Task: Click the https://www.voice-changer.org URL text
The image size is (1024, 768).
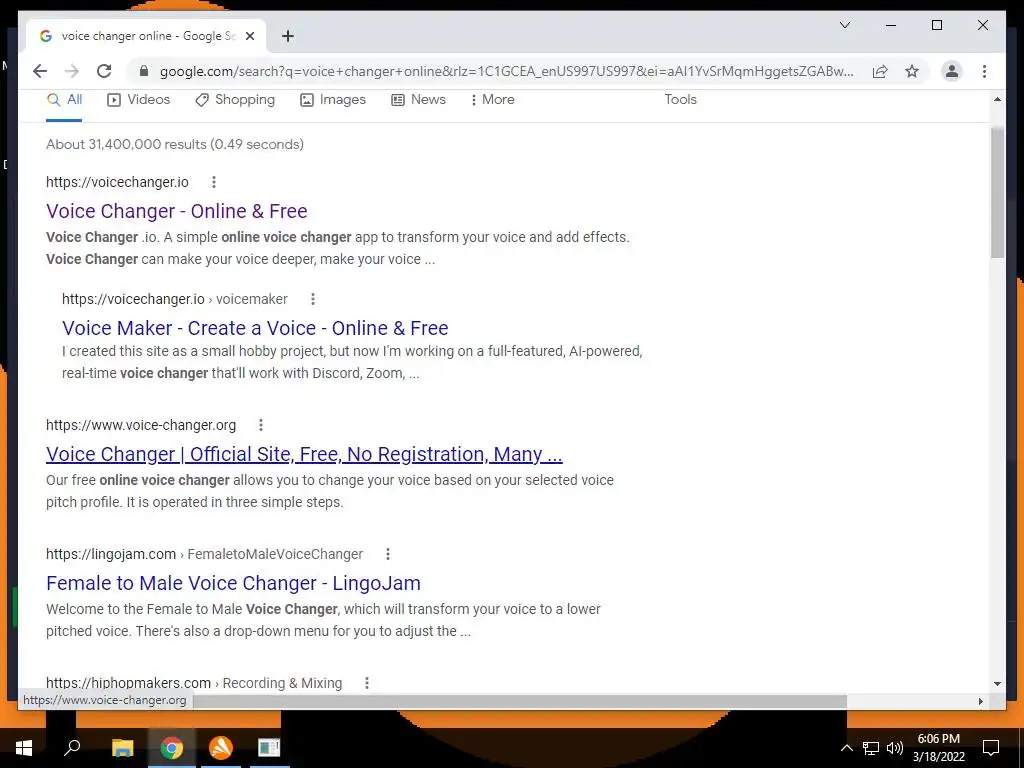Action: point(141,425)
